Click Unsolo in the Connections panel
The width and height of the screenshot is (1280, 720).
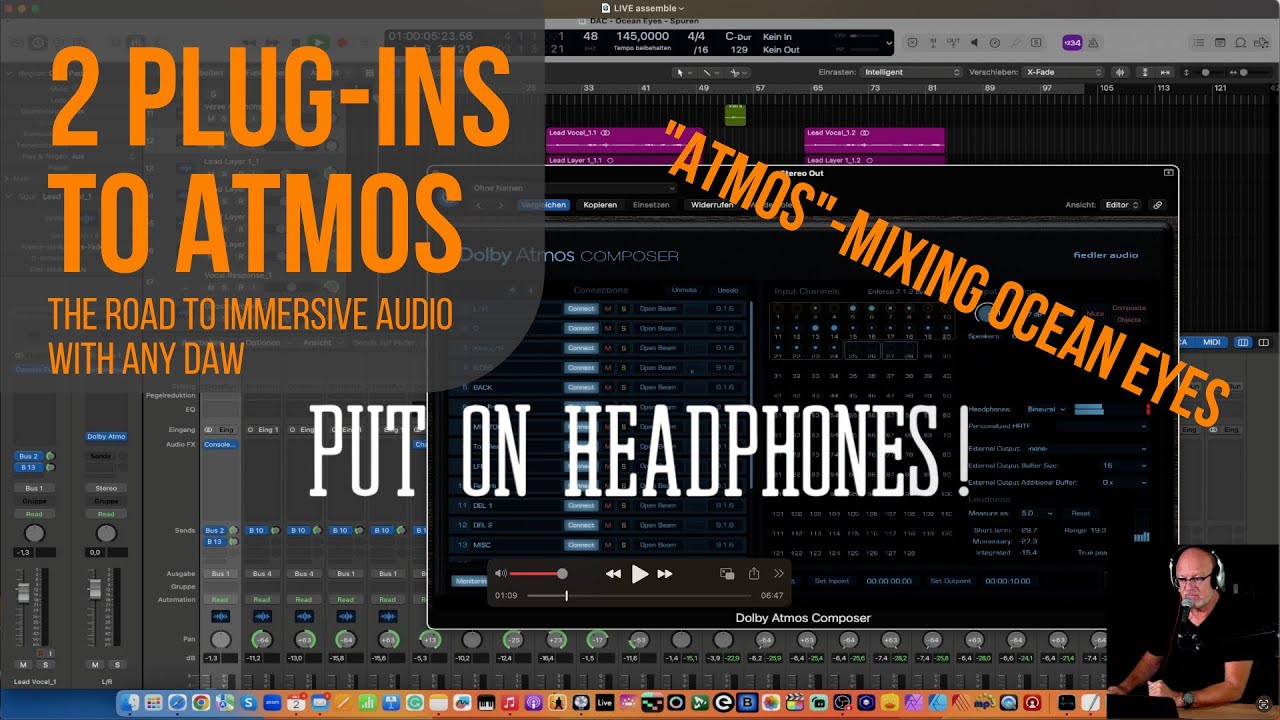coord(727,290)
